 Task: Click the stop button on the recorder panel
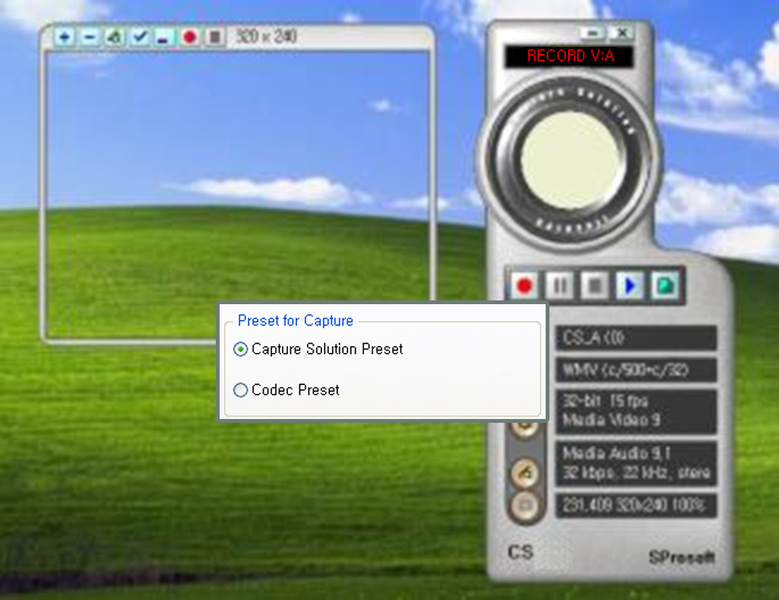pos(595,286)
